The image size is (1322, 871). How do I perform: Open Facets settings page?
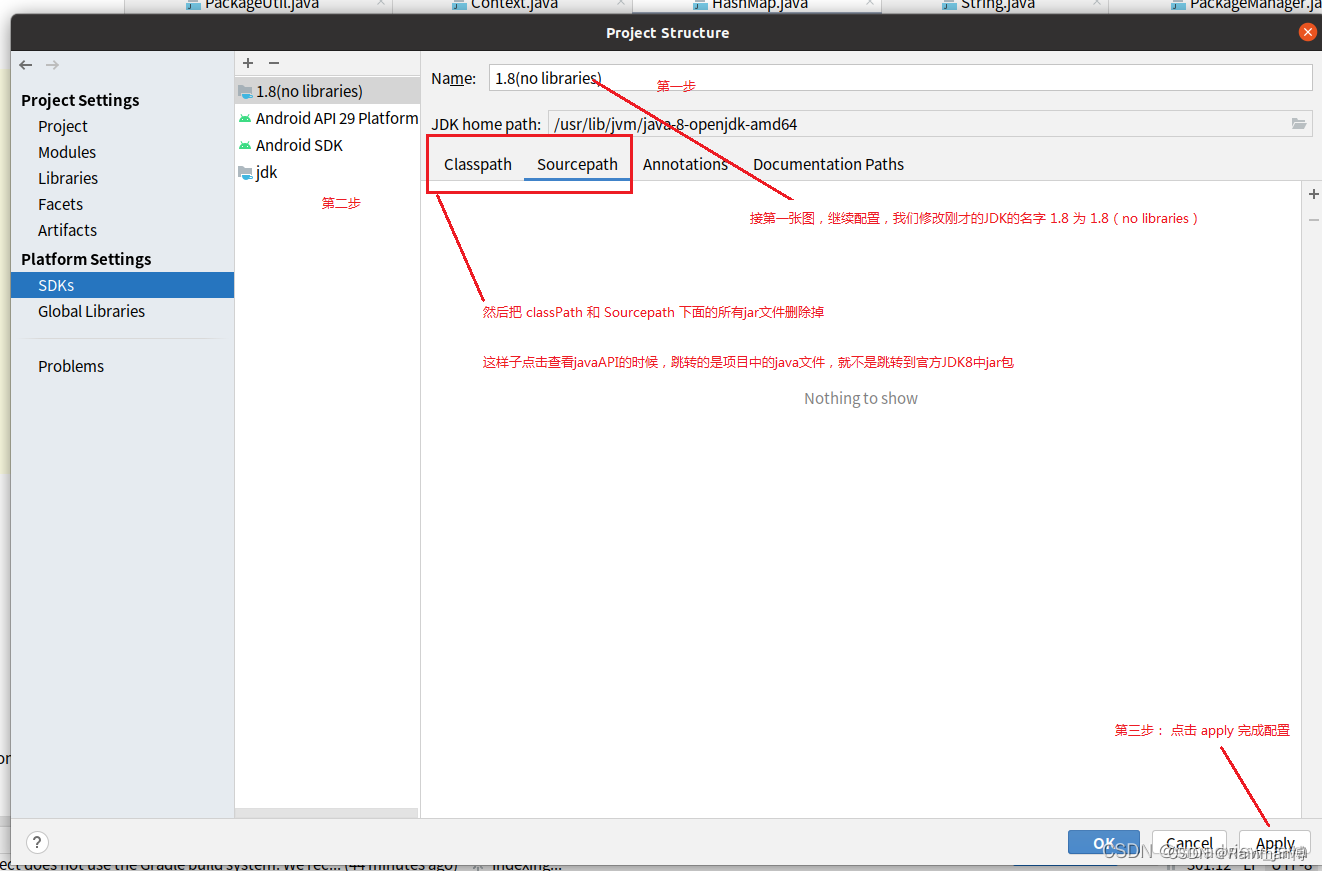pyautogui.click(x=60, y=204)
